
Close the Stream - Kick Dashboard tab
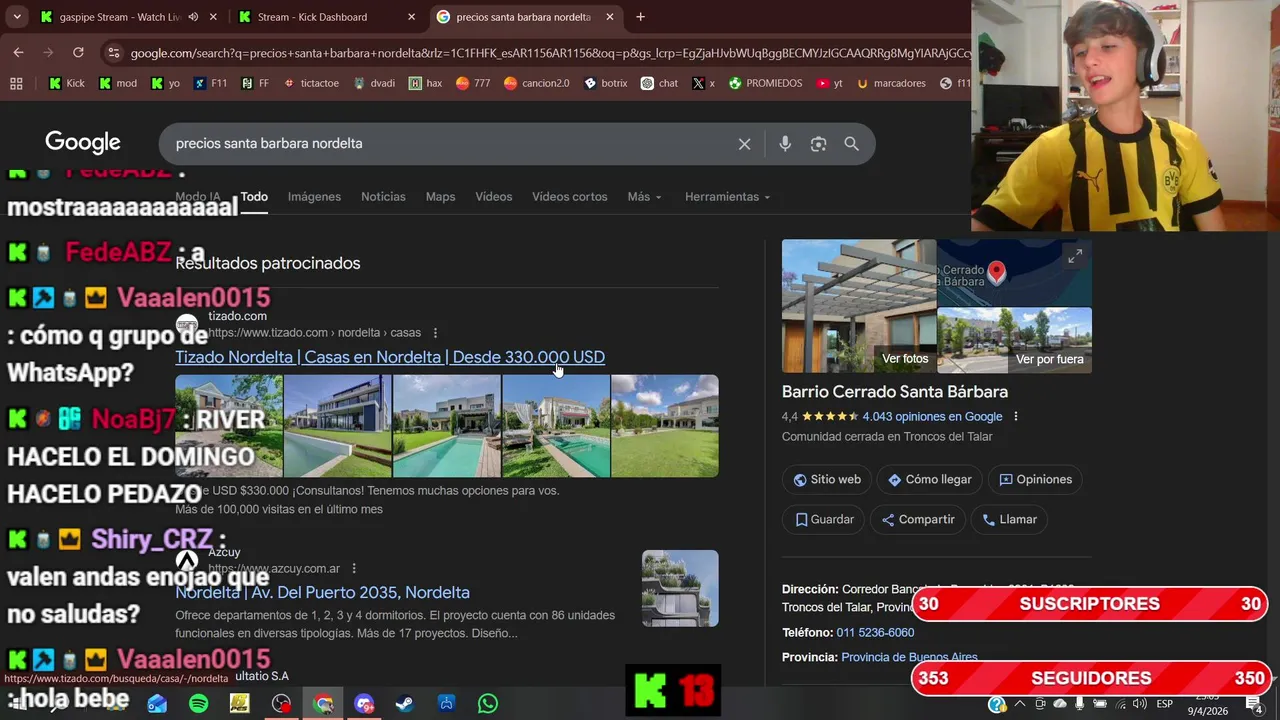[x=411, y=17]
